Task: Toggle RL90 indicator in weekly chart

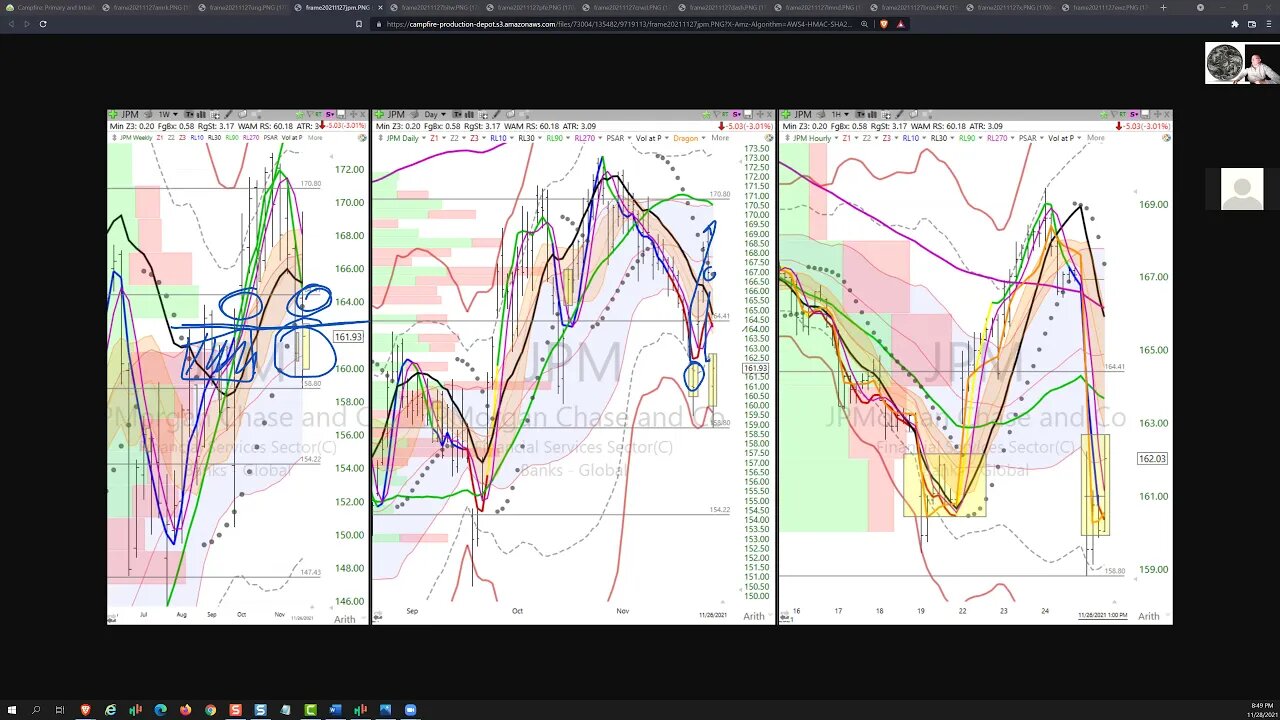Action: [x=232, y=138]
